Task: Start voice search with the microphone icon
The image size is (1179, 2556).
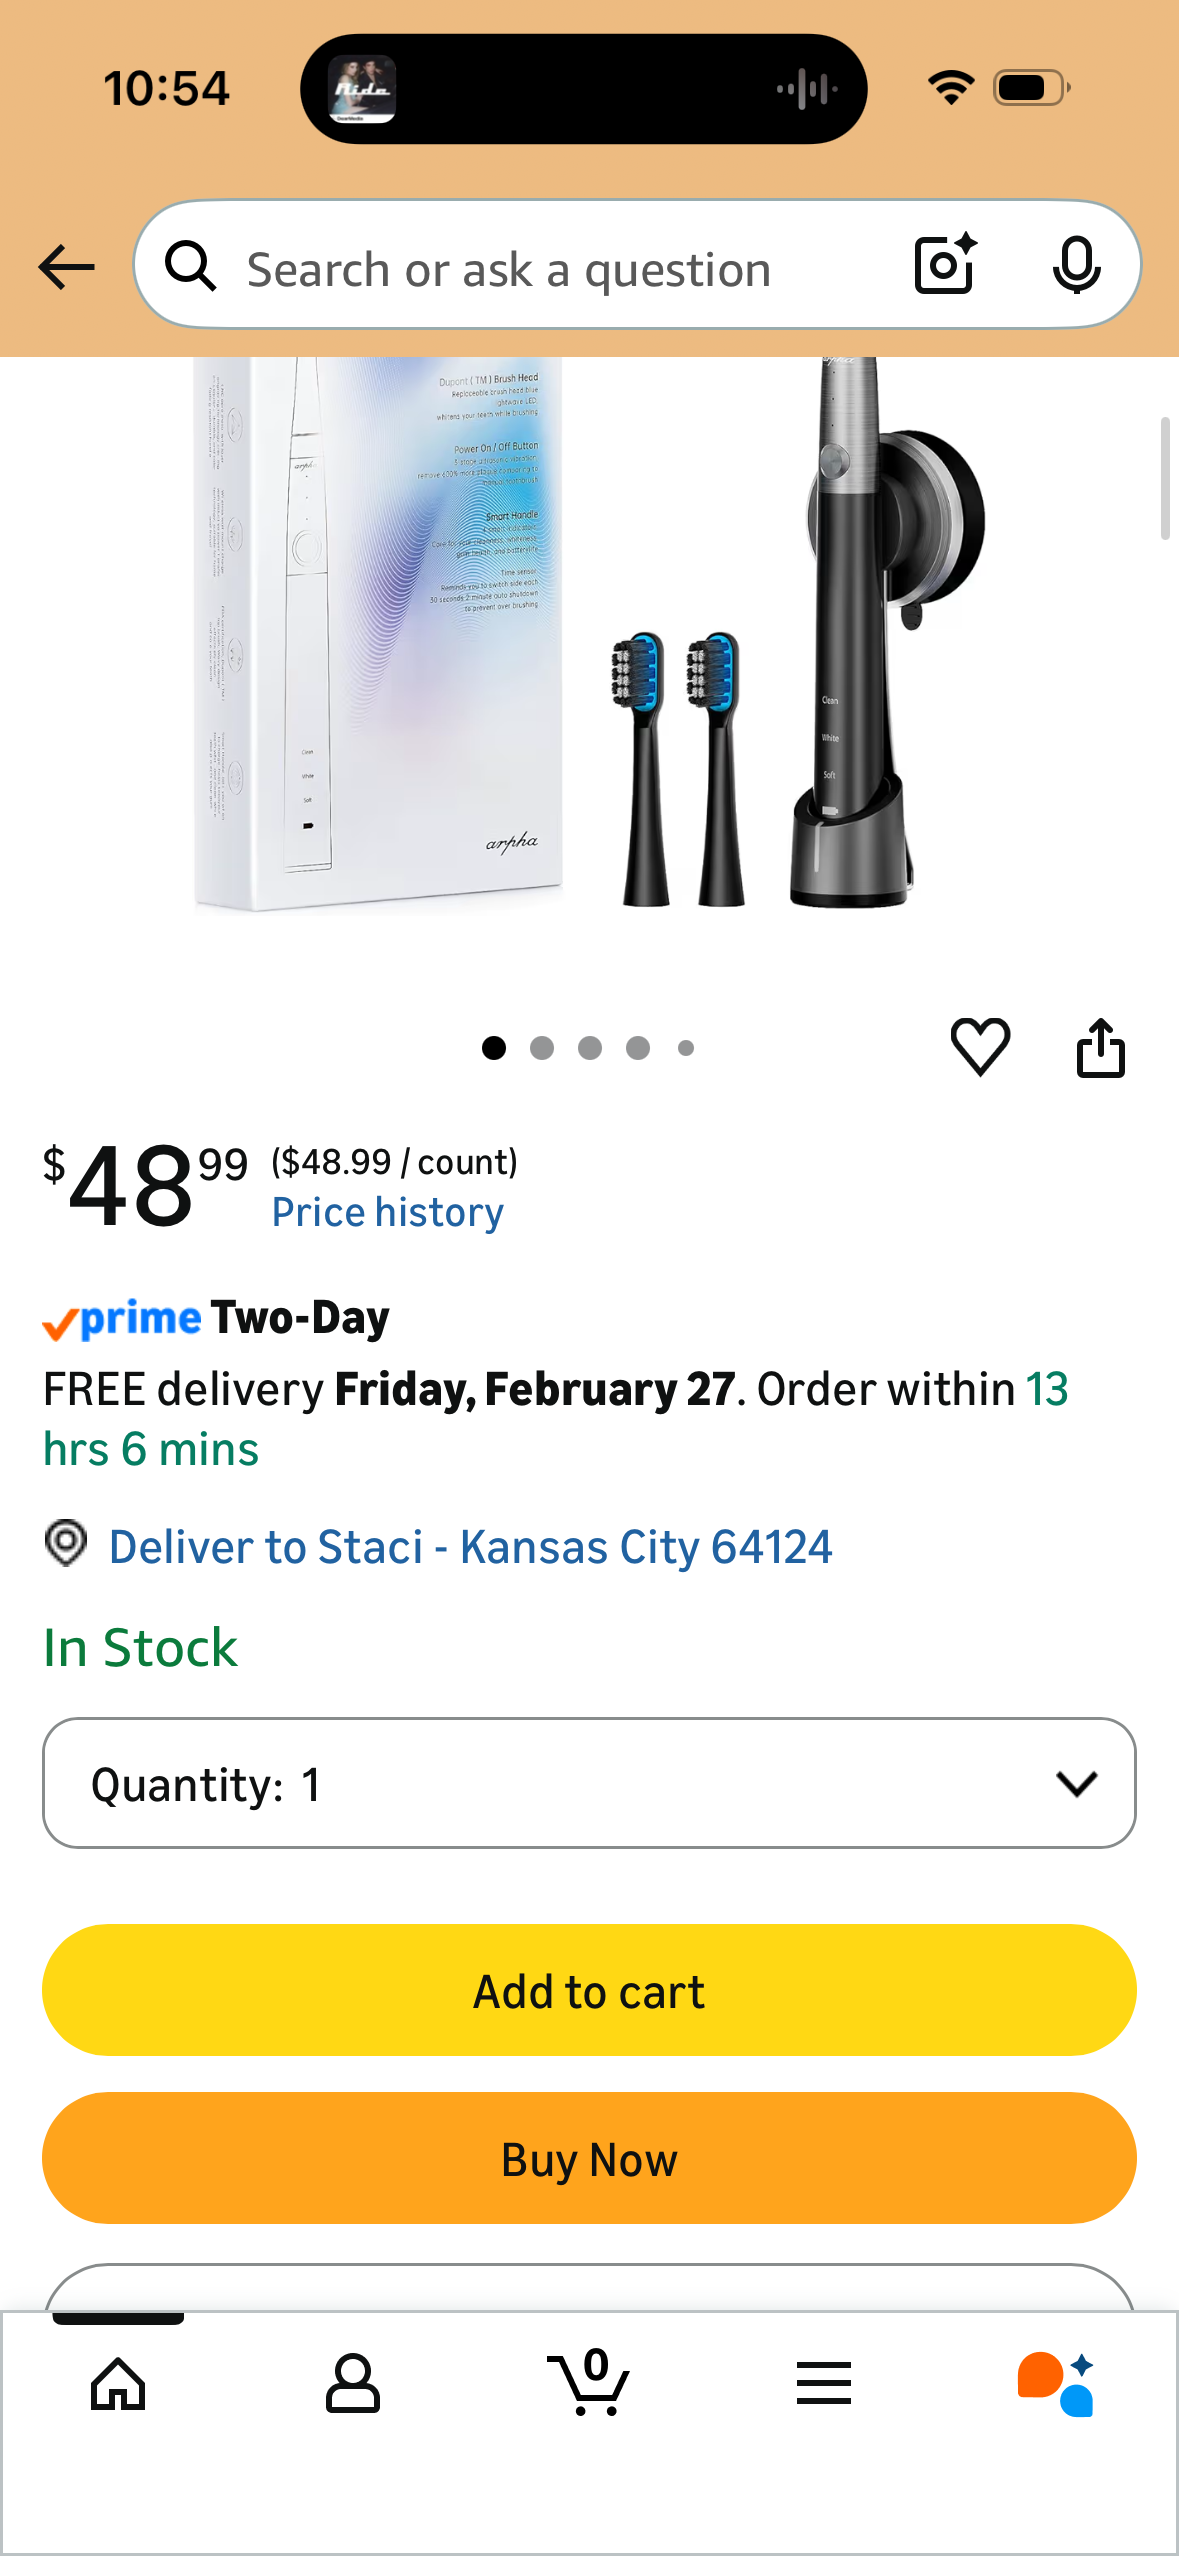Action: (1076, 266)
